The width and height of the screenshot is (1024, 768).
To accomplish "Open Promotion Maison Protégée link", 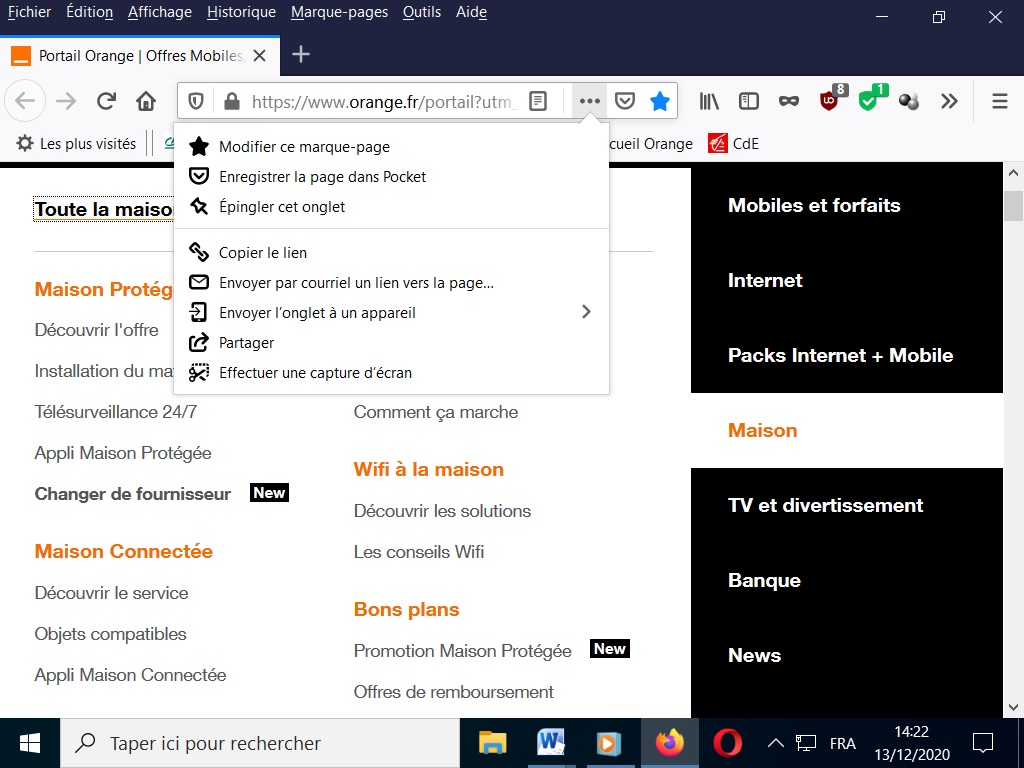I will pos(462,650).
